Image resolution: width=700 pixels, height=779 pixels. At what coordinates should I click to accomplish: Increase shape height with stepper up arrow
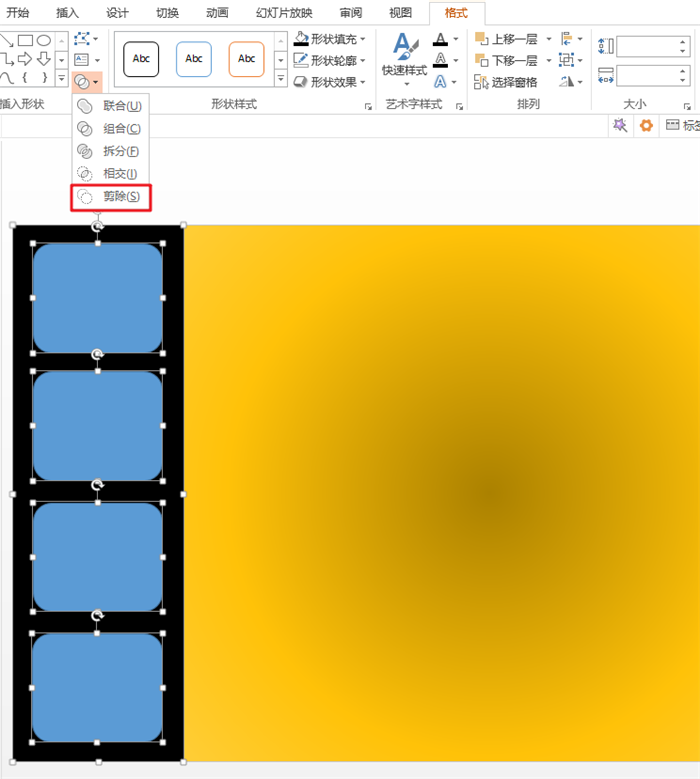click(x=683, y=42)
